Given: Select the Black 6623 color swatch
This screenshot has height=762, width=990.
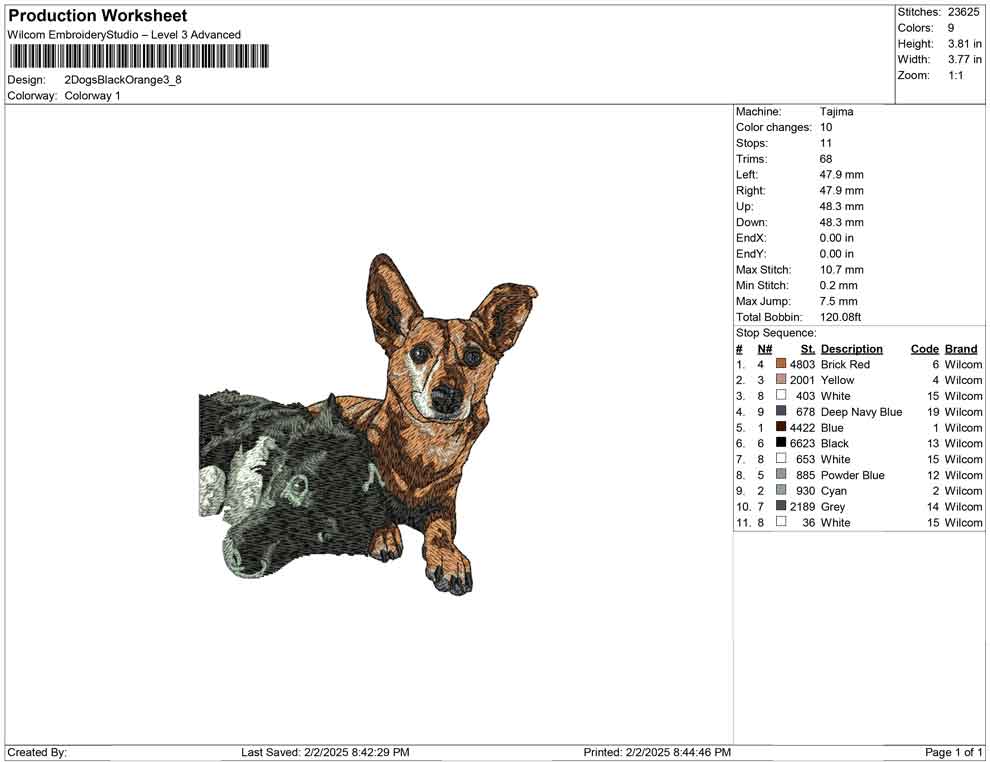Looking at the screenshot, I should 781,443.
